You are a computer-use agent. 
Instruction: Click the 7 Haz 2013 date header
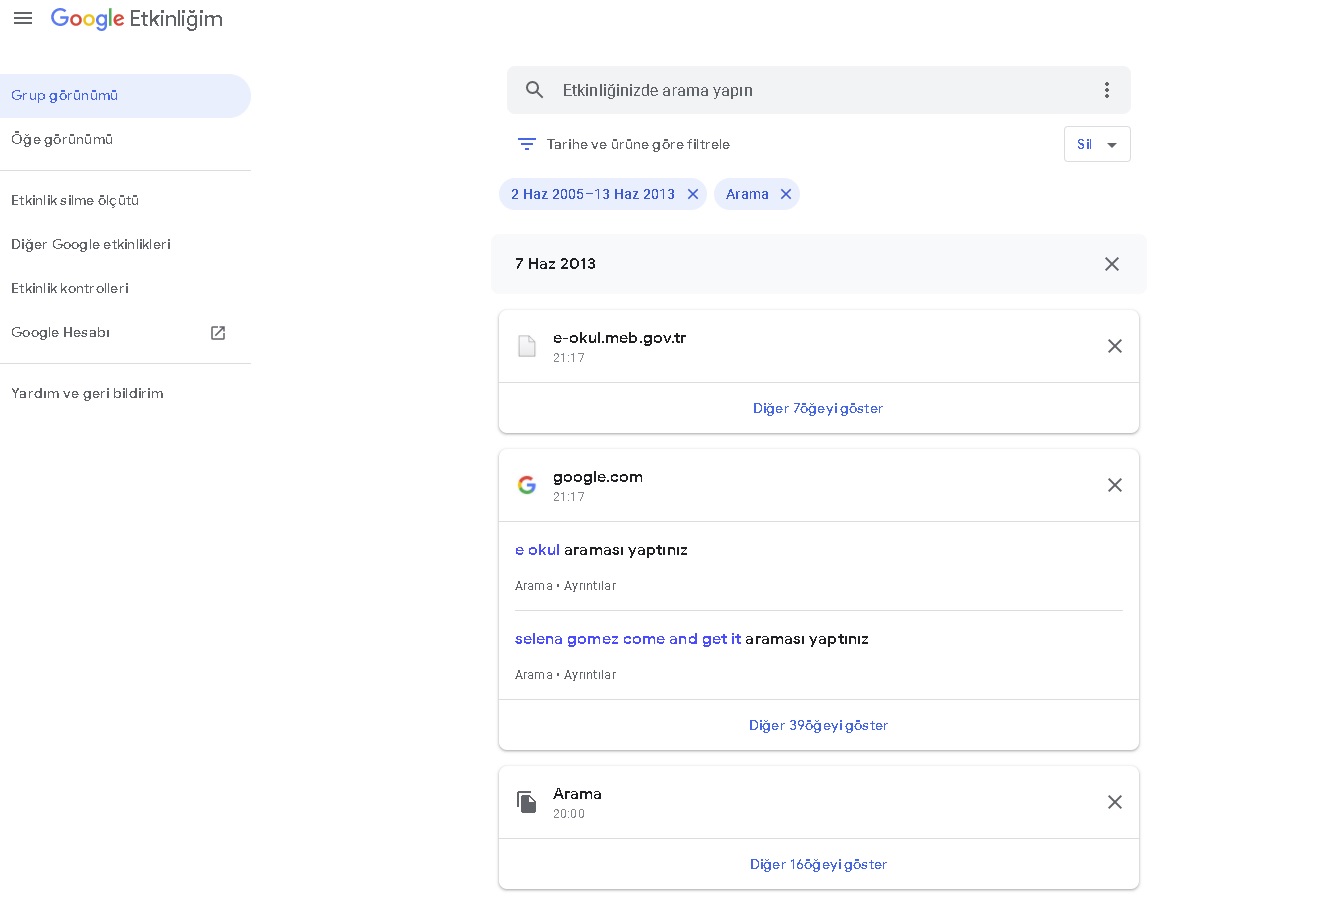click(555, 264)
